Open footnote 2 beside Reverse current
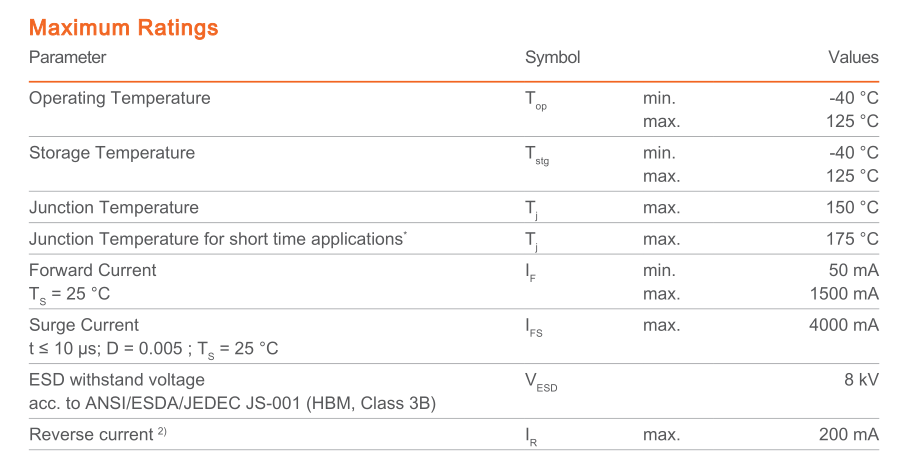The width and height of the screenshot is (909, 463). tap(161, 431)
